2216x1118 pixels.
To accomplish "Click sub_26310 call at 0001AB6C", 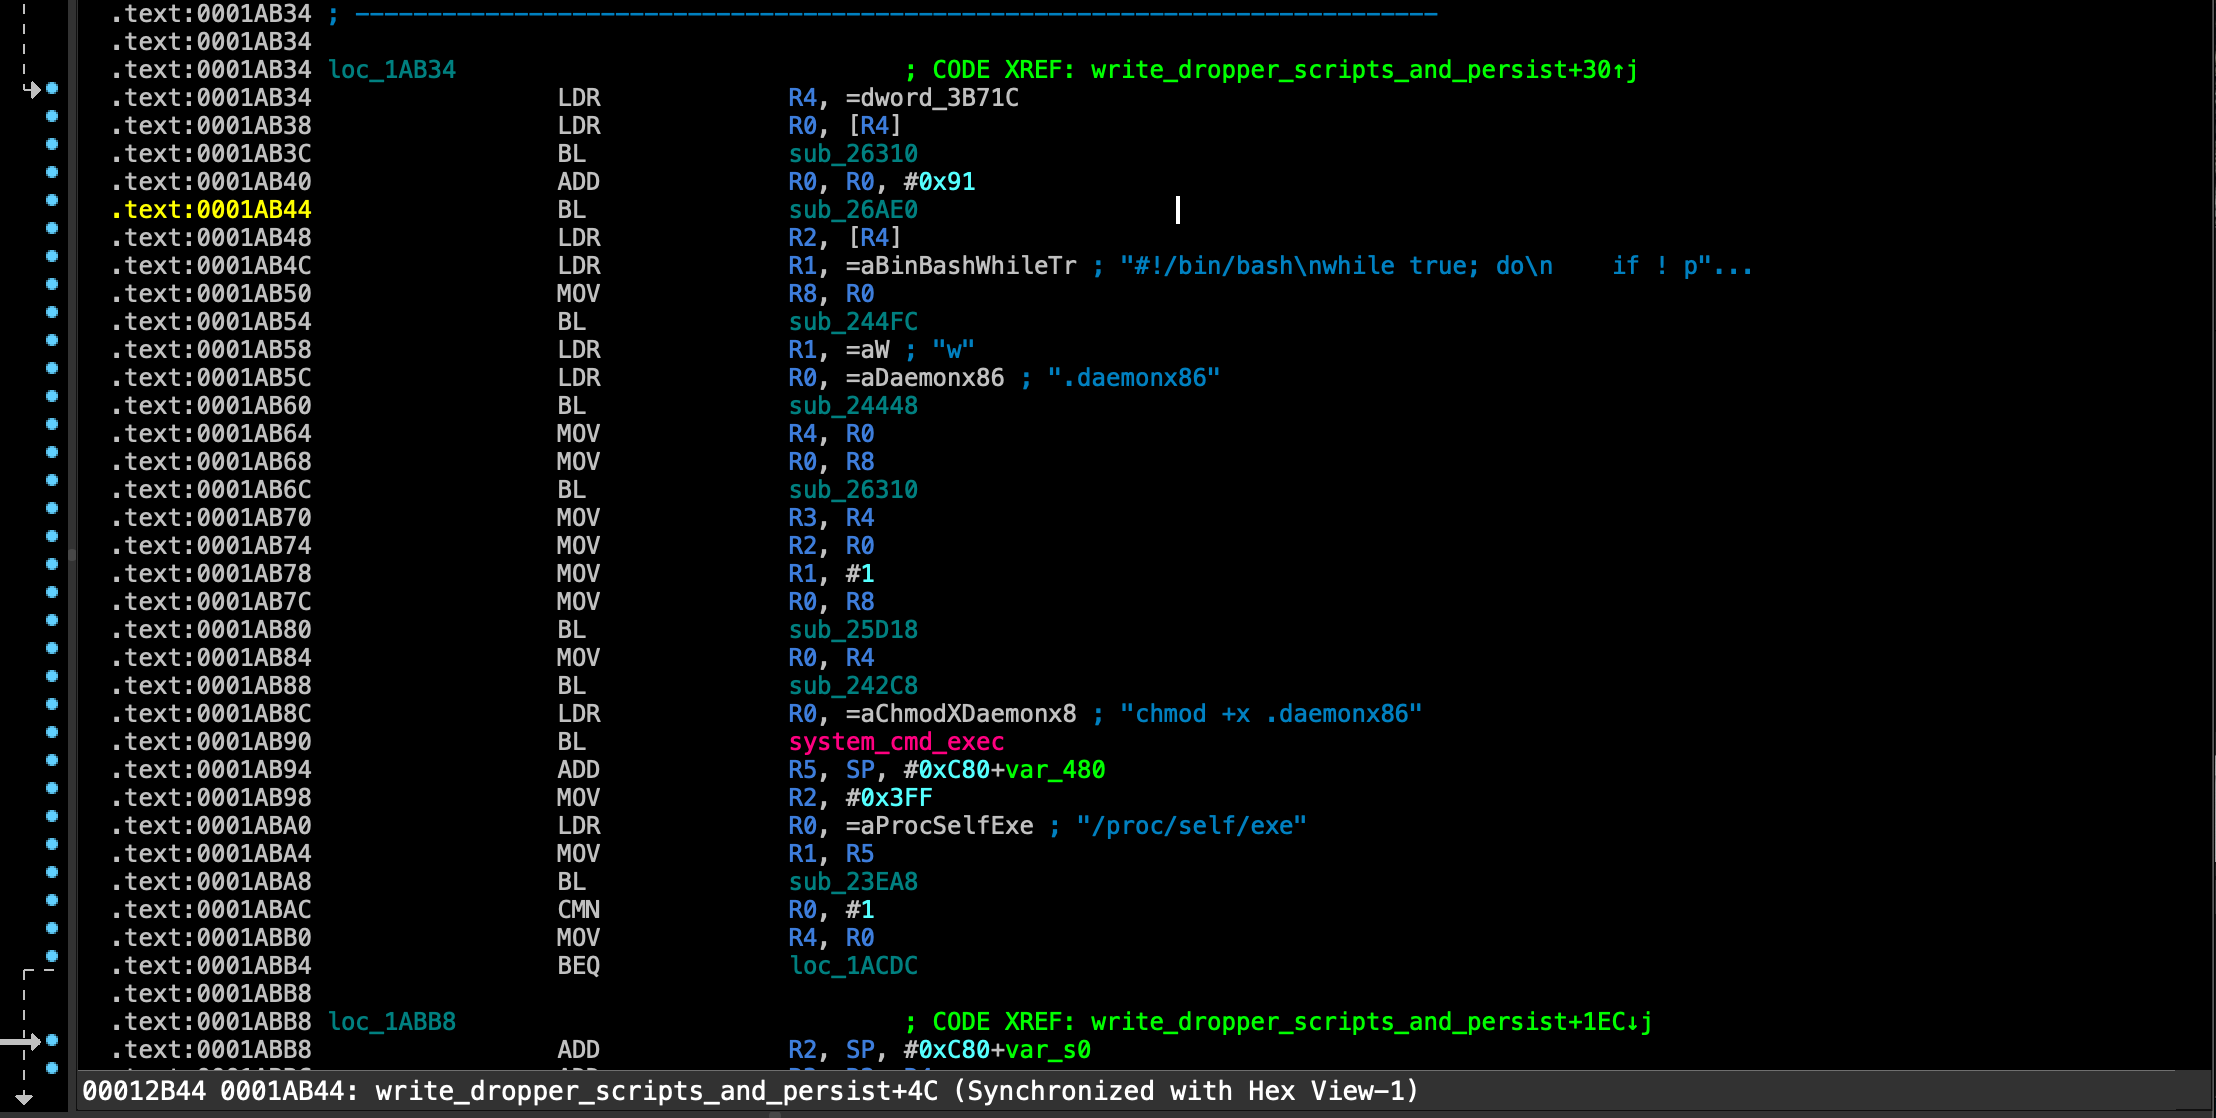I will click(x=853, y=490).
